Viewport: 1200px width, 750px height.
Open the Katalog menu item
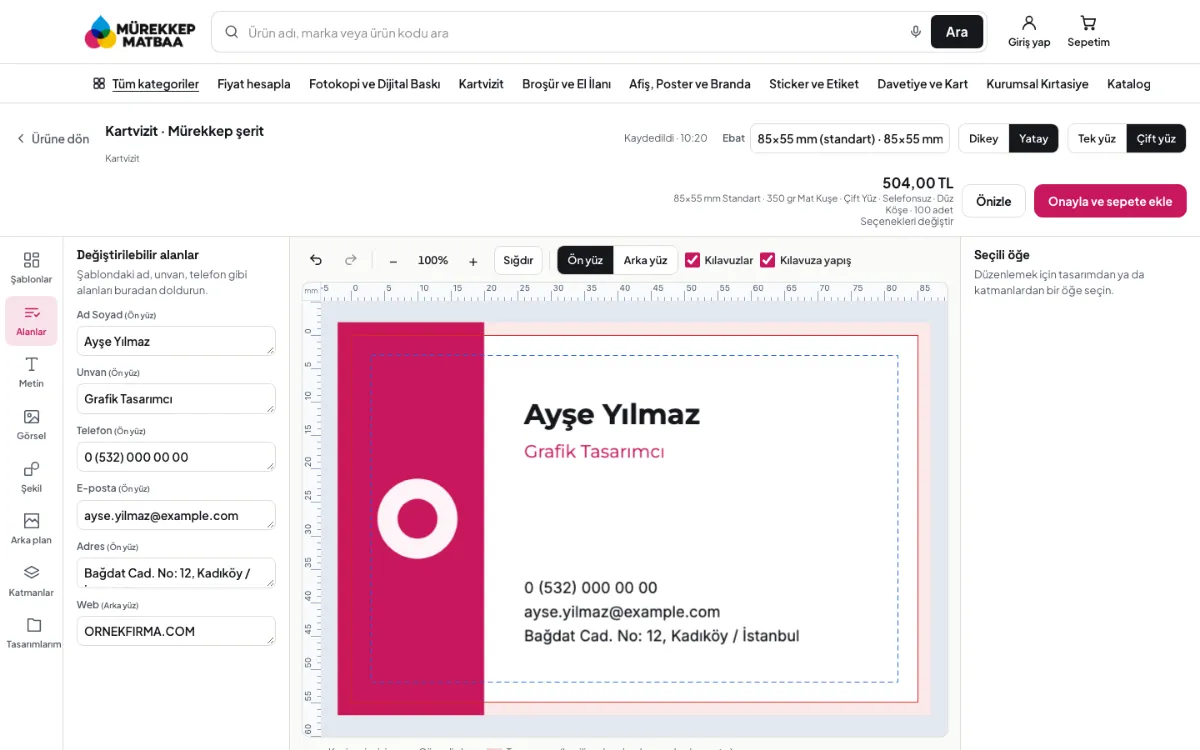(1129, 84)
